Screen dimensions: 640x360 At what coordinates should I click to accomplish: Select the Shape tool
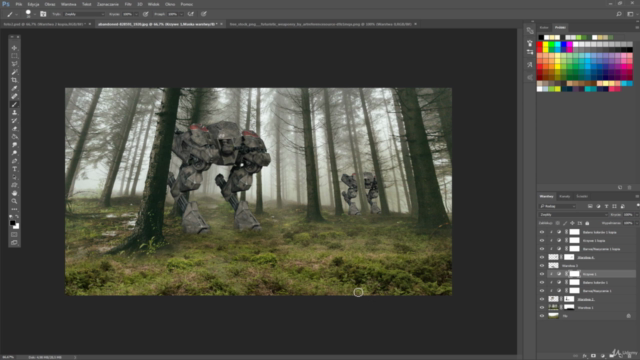pos(14,185)
